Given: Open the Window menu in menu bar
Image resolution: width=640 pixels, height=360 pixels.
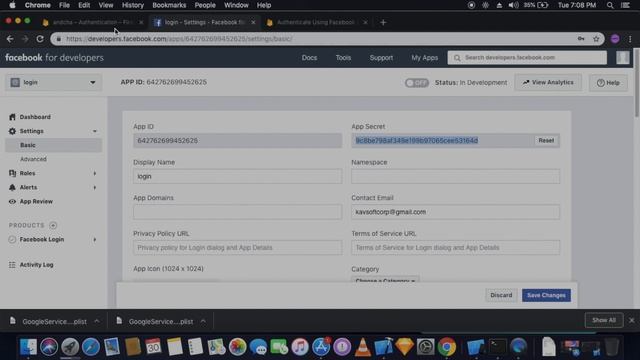Looking at the screenshot, I should 236,5.
